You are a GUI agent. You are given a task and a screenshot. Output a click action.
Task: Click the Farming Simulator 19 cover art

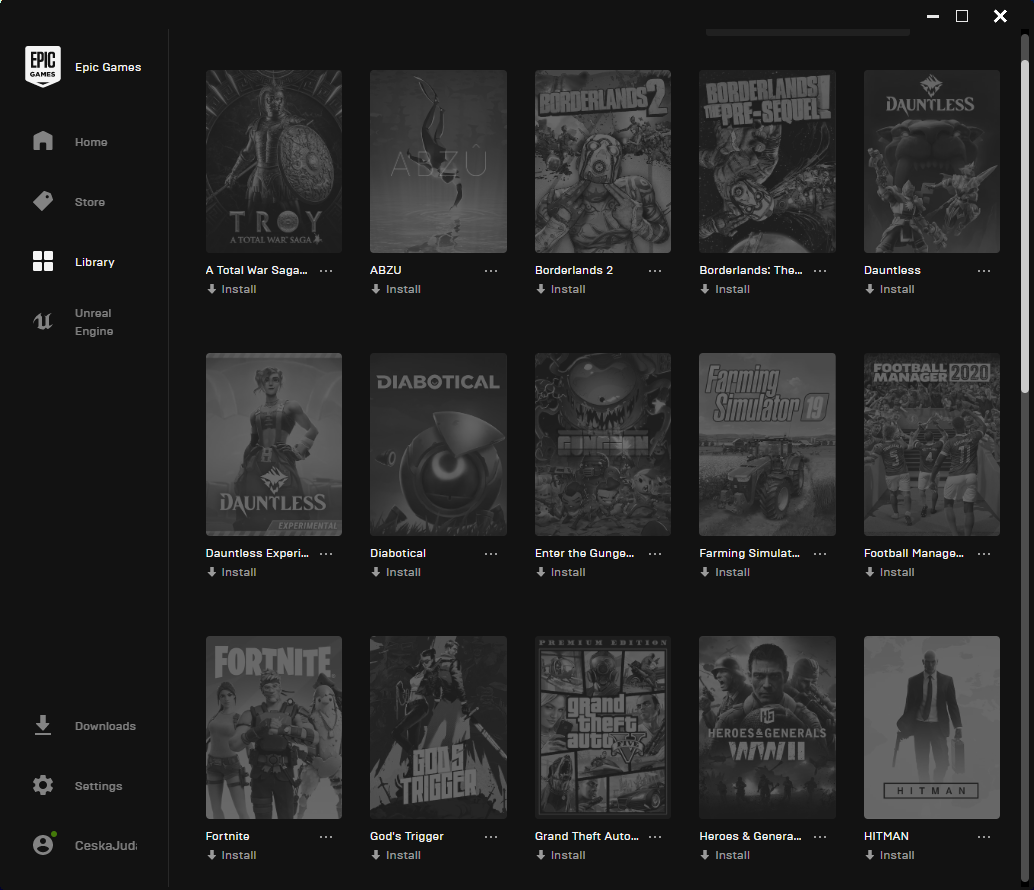768,444
